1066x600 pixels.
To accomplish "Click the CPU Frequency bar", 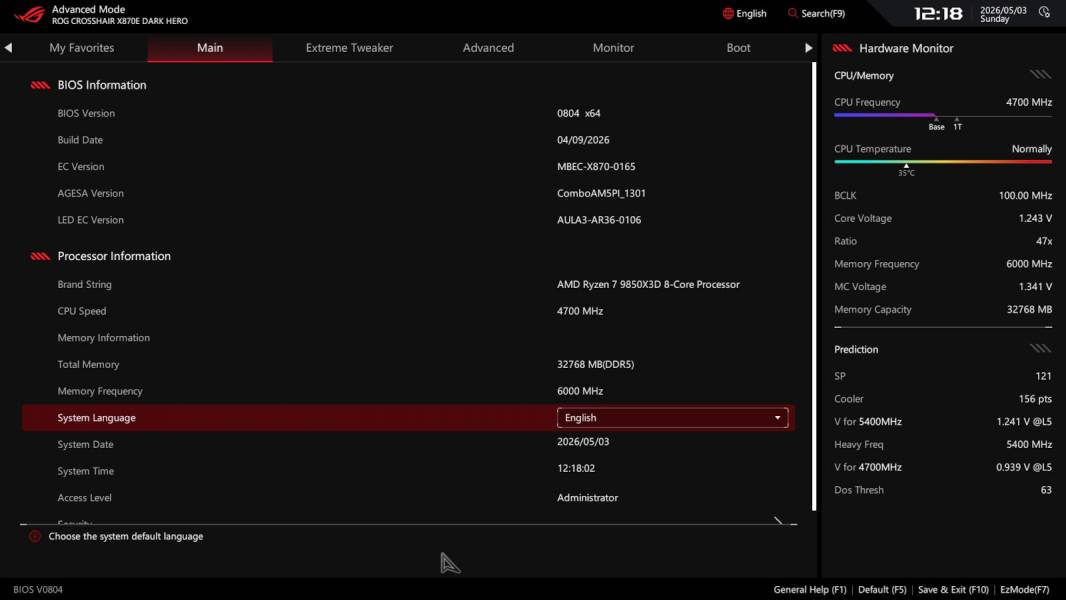I will coord(943,116).
